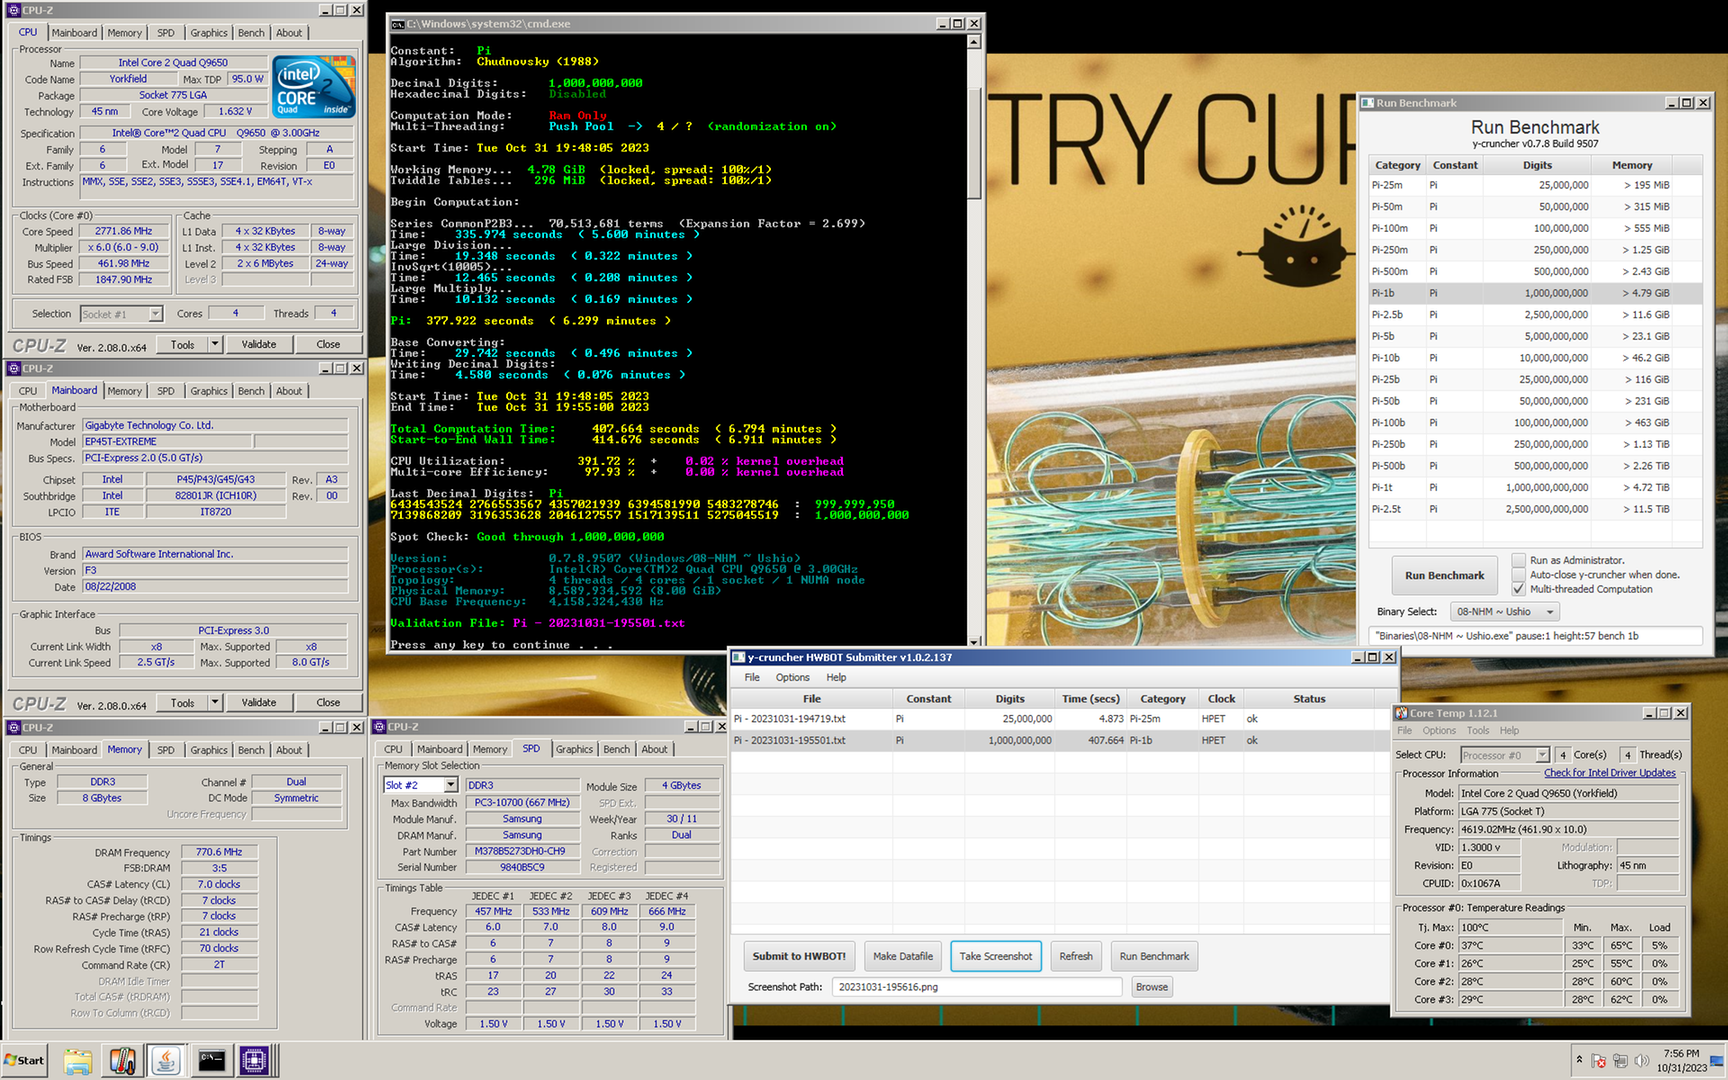The height and width of the screenshot is (1080, 1728).
Task: Toggle Auto-close y-cruncher when done
Action: [x=1519, y=575]
